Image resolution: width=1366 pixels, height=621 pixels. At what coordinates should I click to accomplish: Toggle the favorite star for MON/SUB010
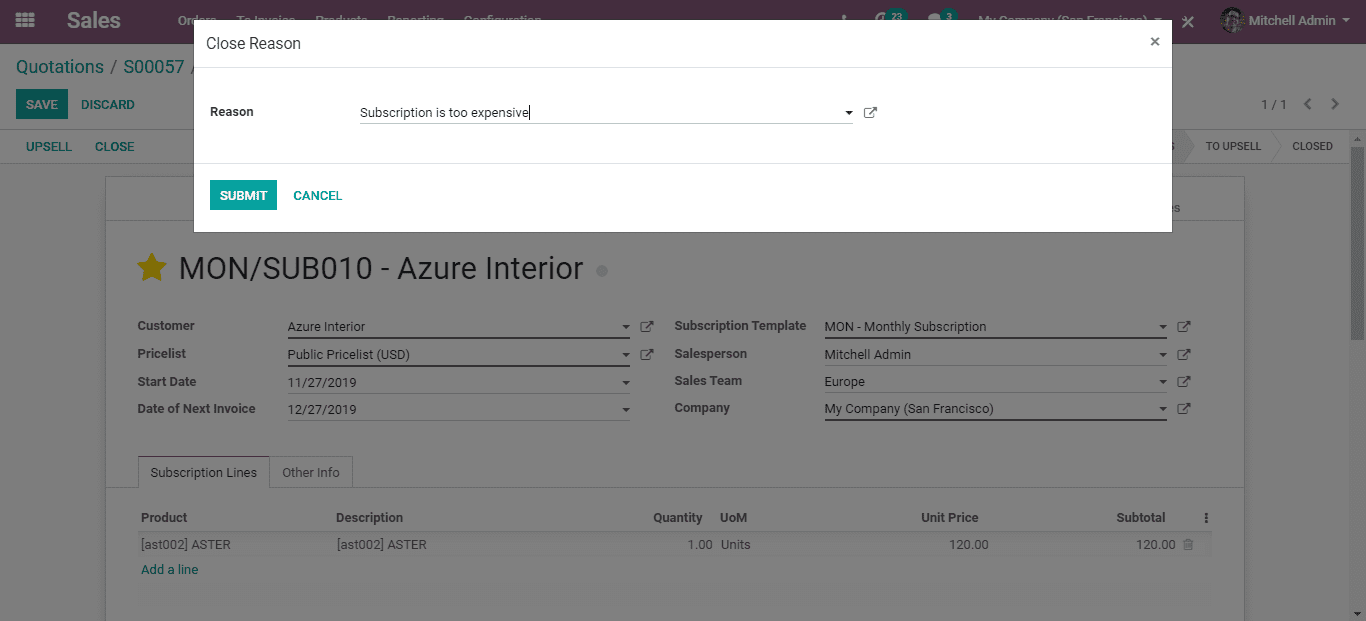tap(151, 268)
